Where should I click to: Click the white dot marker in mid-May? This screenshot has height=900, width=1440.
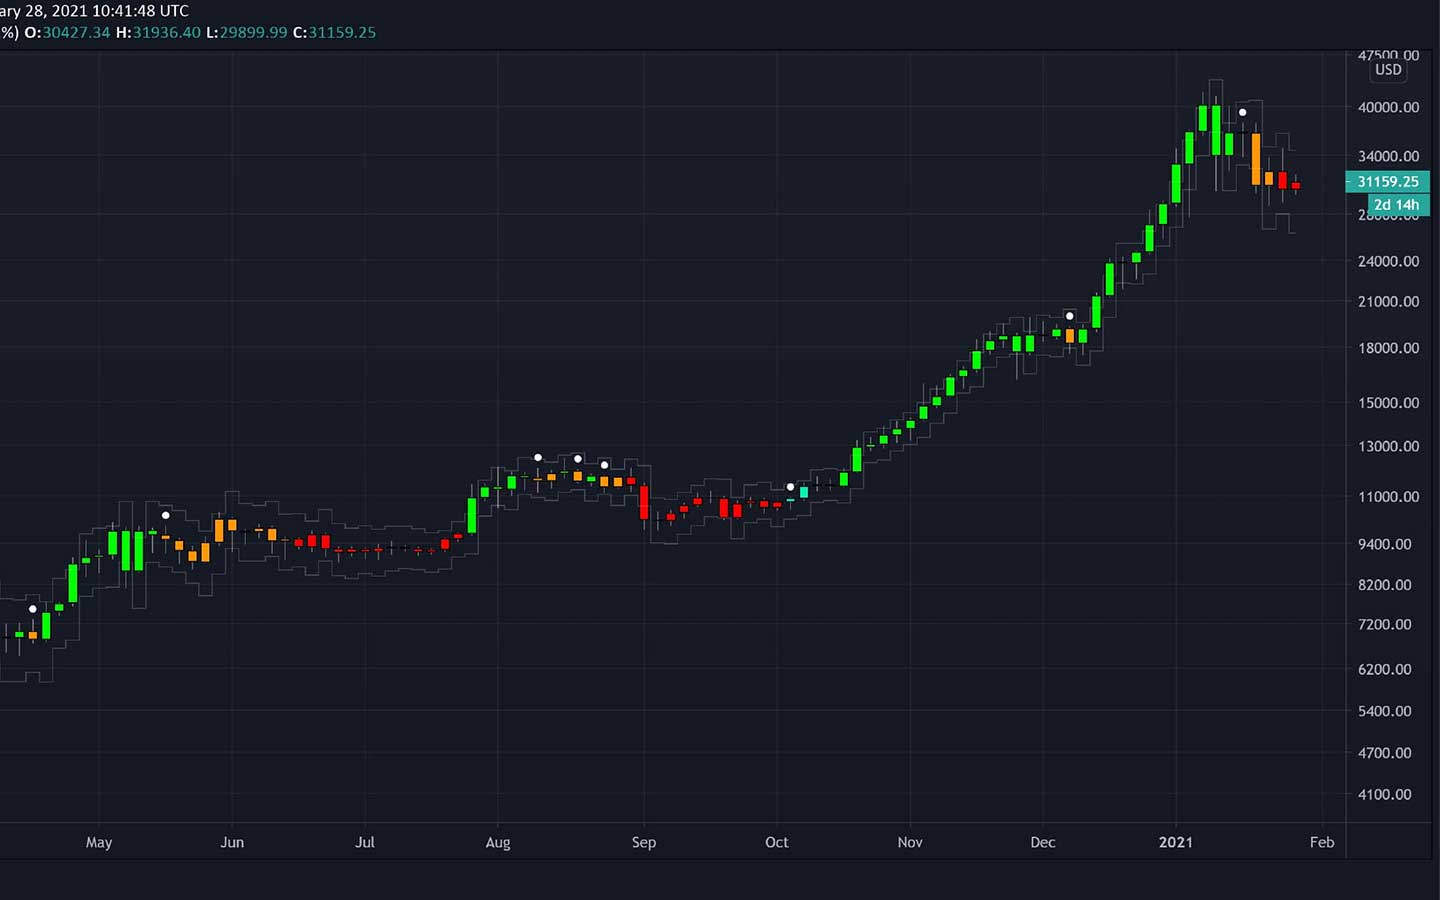point(166,515)
